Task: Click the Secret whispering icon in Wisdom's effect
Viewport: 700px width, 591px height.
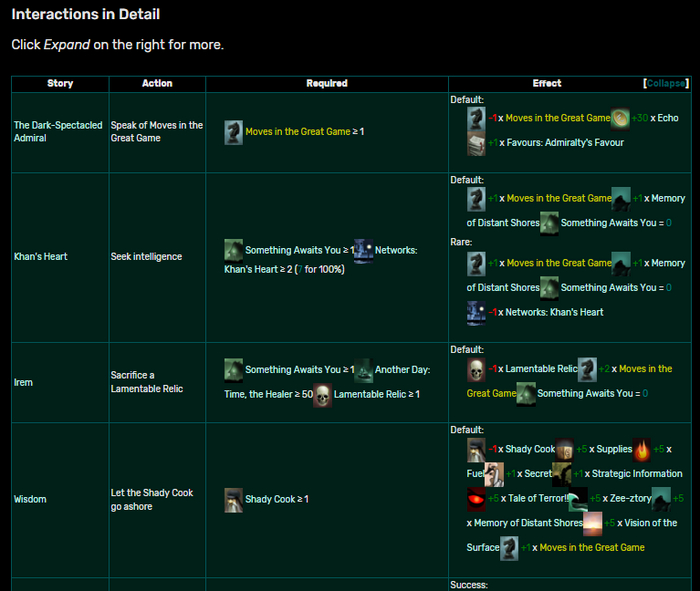Action: [494, 474]
